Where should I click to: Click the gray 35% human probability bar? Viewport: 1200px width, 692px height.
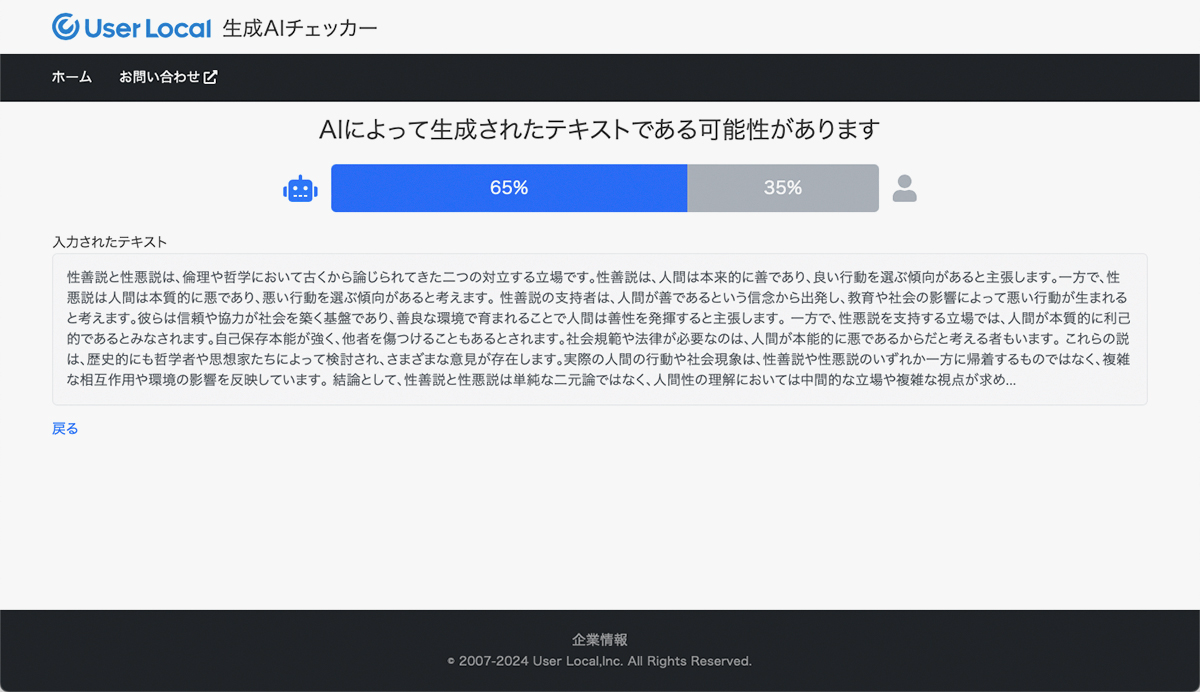coord(783,188)
